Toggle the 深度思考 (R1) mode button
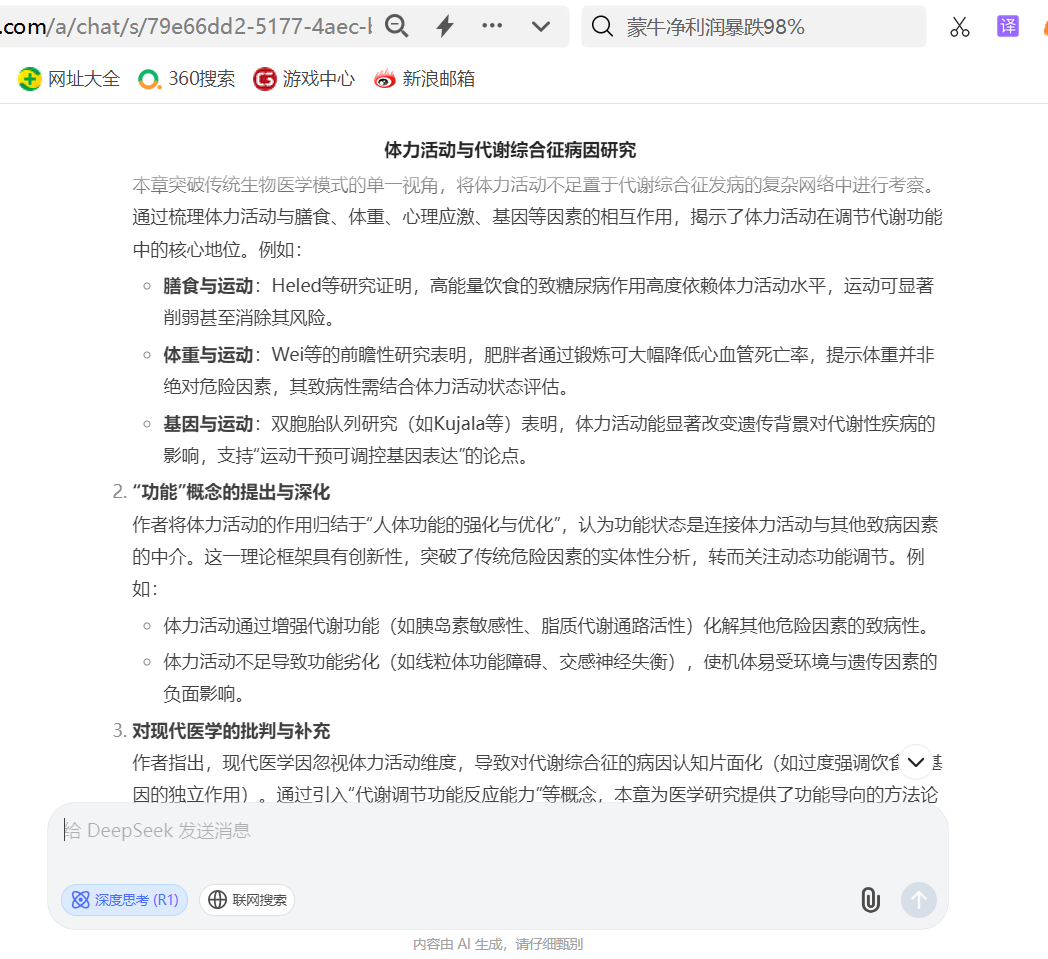This screenshot has height=959, width=1048. pos(124,900)
